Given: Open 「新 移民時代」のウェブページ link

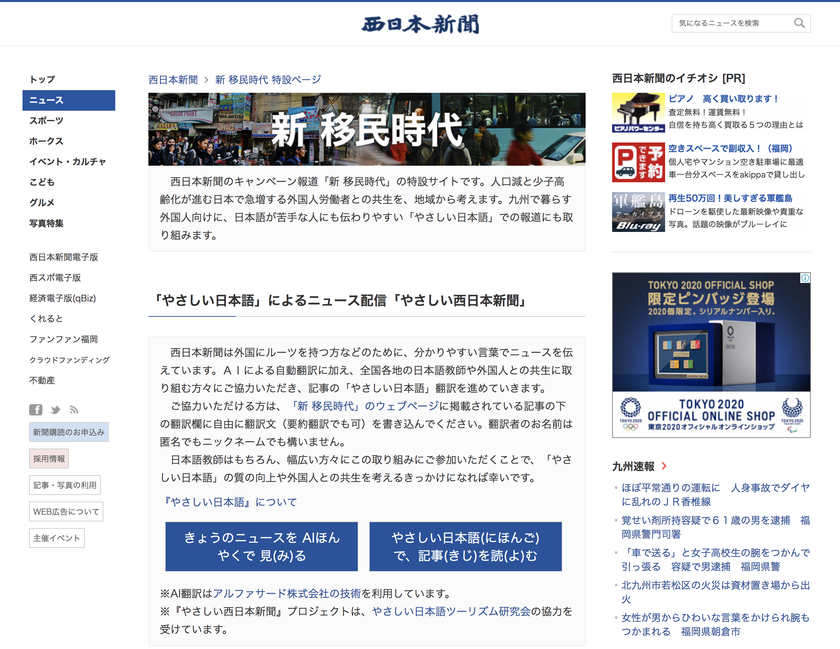Looking at the screenshot, I should 364,406.
